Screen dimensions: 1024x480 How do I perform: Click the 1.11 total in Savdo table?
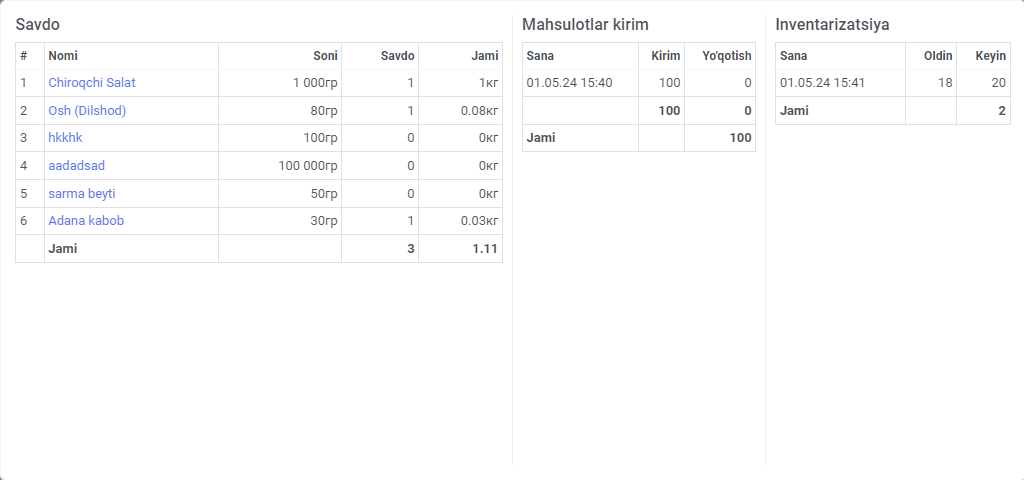pos(485,248)
